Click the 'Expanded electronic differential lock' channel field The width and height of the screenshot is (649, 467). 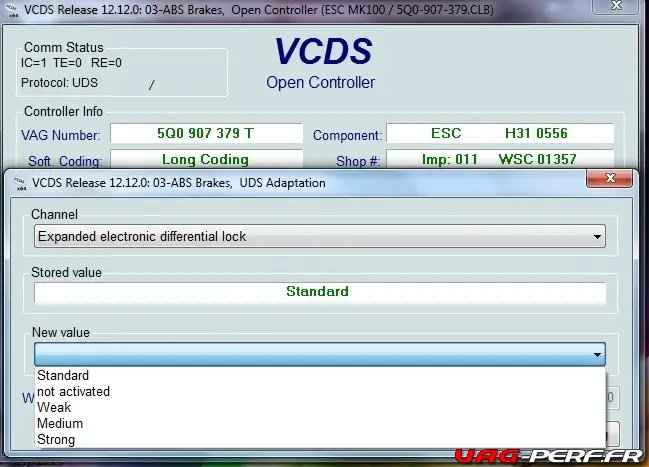pos(320,236)
